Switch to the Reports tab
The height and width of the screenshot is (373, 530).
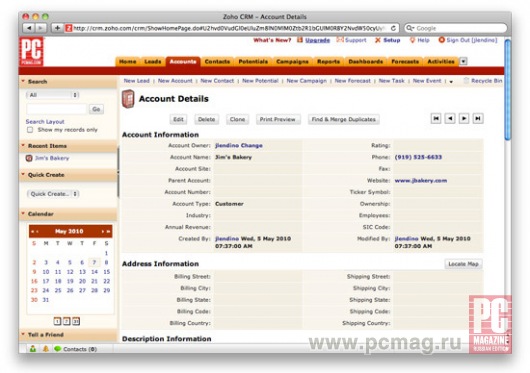click(x=329, y=61)
